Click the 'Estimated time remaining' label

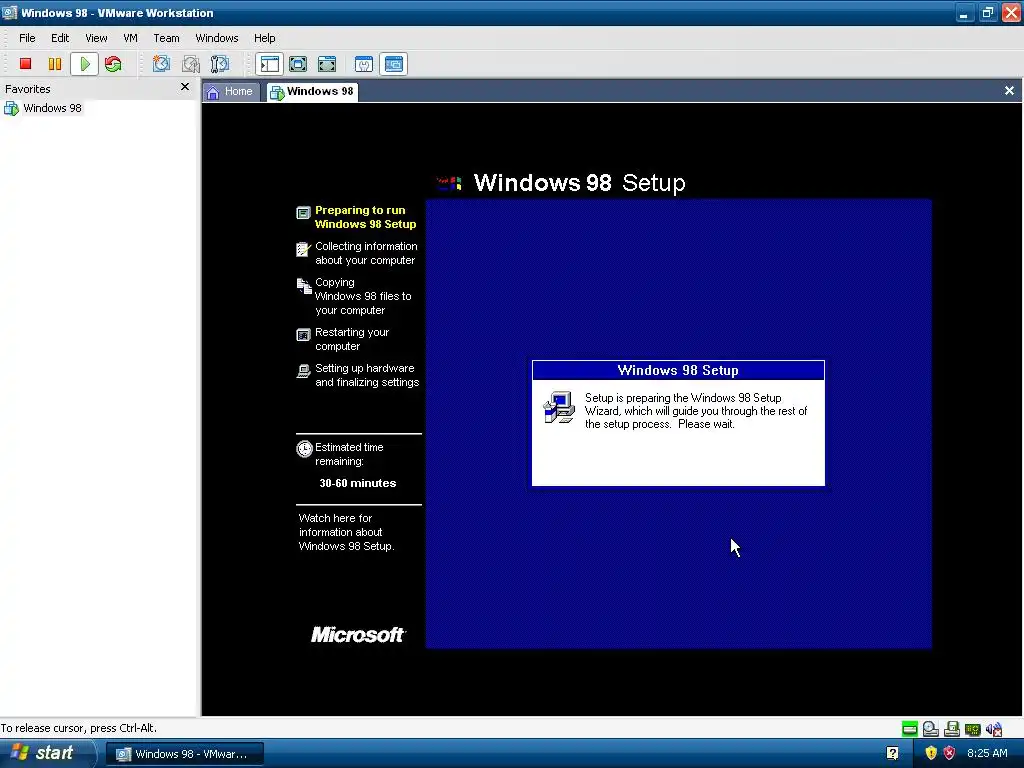tap(349, 455)
